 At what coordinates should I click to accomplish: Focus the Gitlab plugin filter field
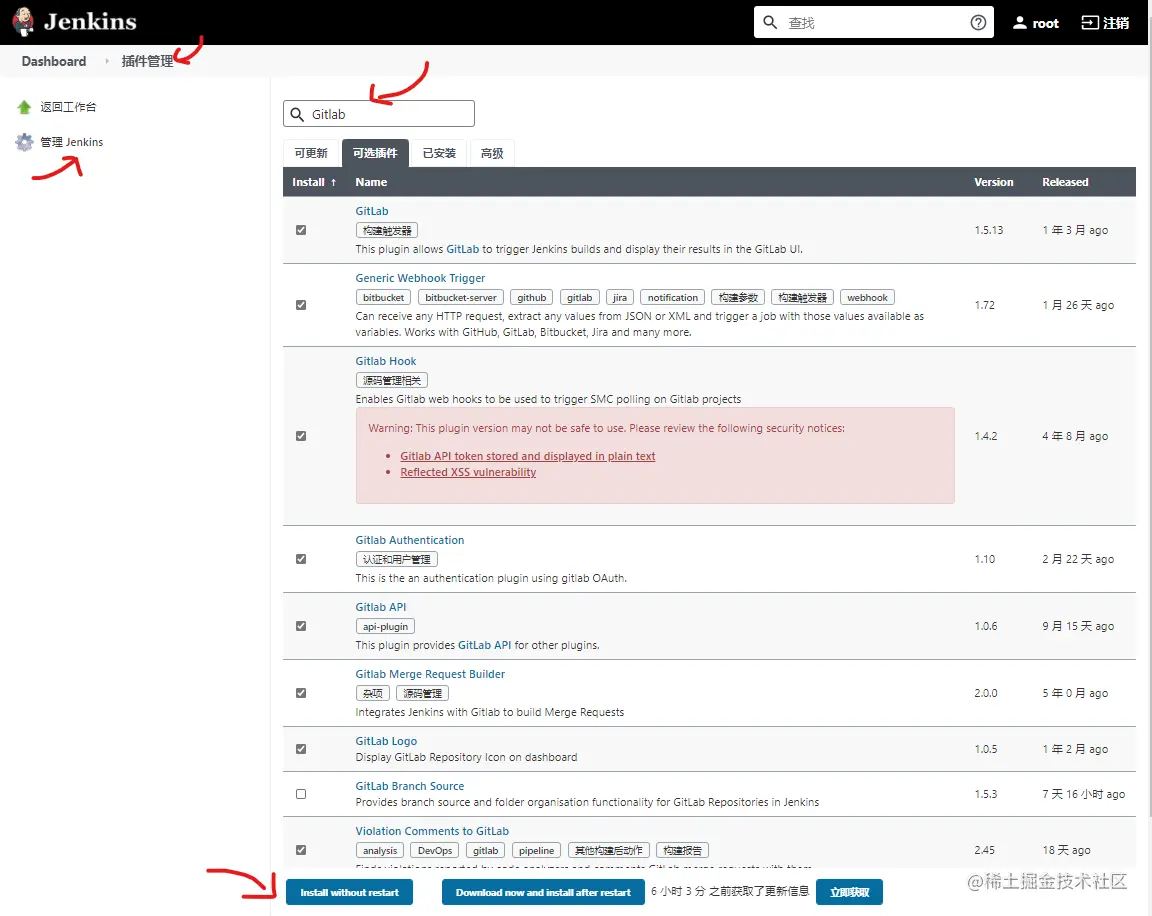tap(378, 114)
